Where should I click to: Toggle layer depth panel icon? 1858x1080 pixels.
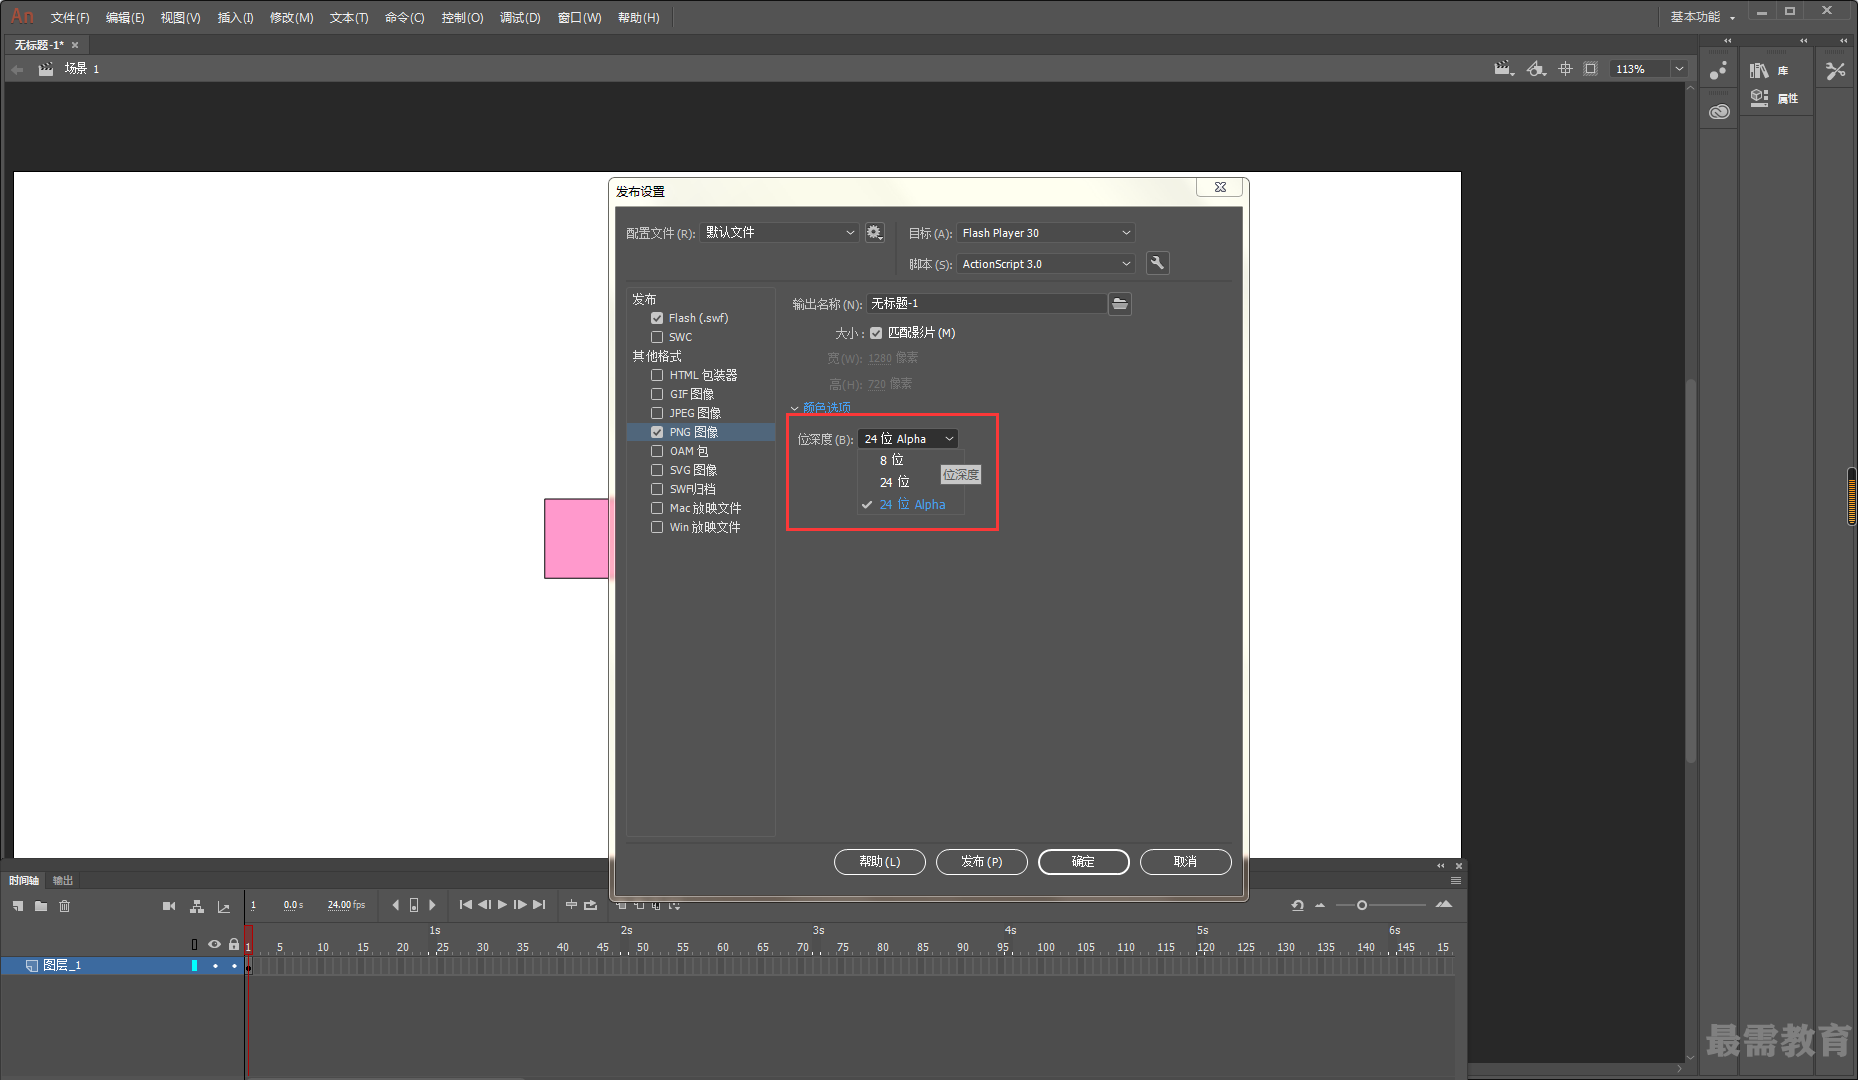pyautogui.click(x=224, y=906)
